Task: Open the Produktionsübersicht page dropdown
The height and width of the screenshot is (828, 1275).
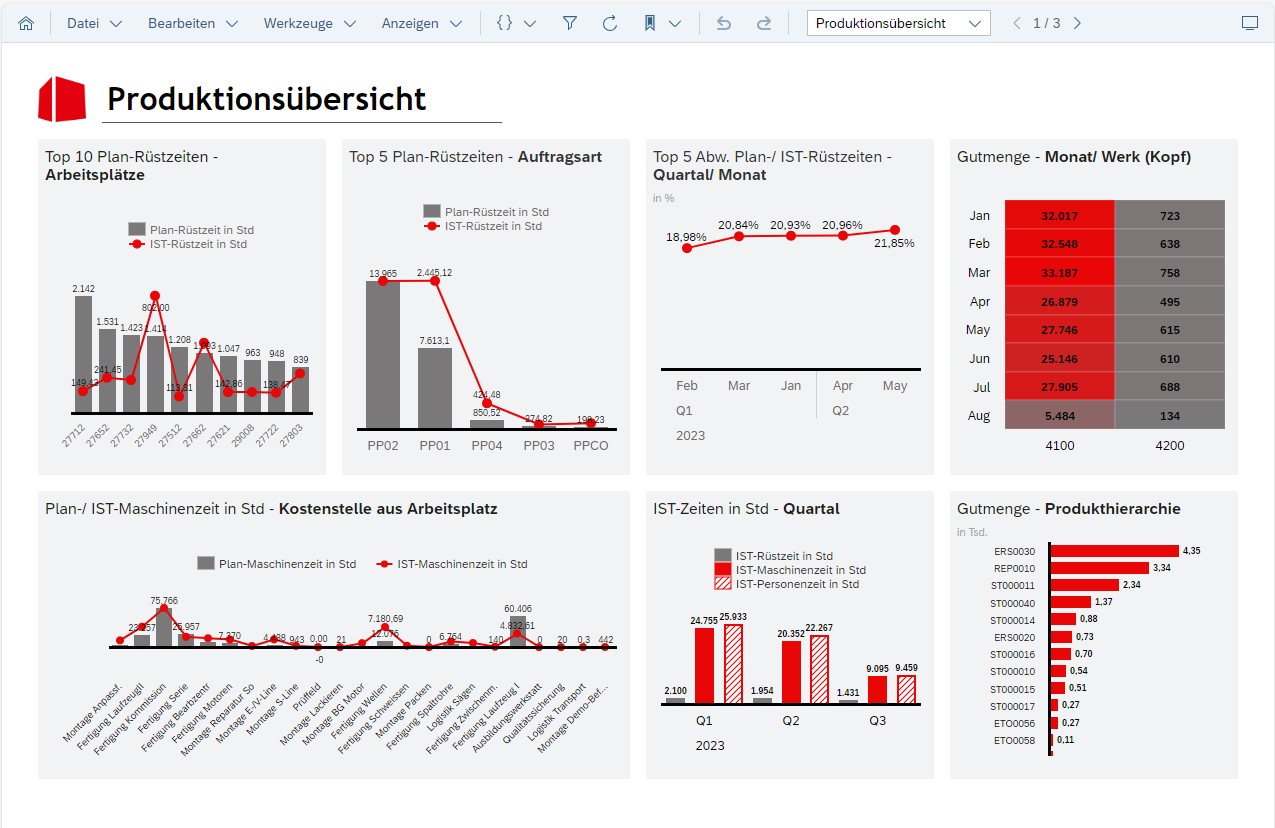Action: tap(897, 22)
